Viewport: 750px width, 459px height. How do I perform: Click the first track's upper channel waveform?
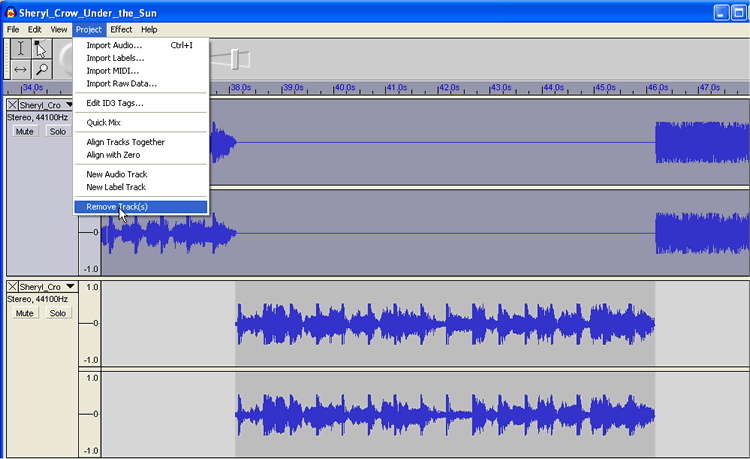click(x=478, y=142)
